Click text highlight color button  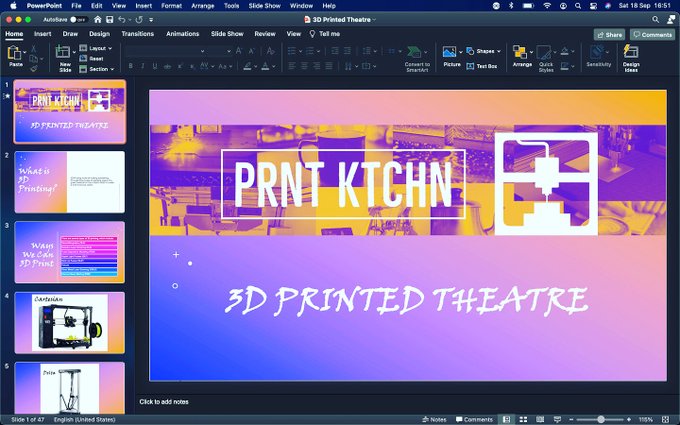pyautogui.click(x=247, y=66)
